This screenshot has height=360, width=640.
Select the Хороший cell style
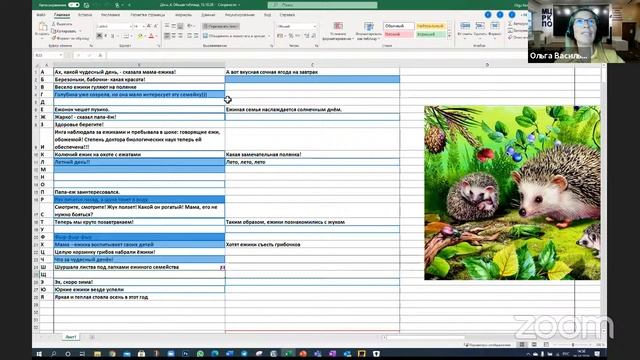pos(430,35)
